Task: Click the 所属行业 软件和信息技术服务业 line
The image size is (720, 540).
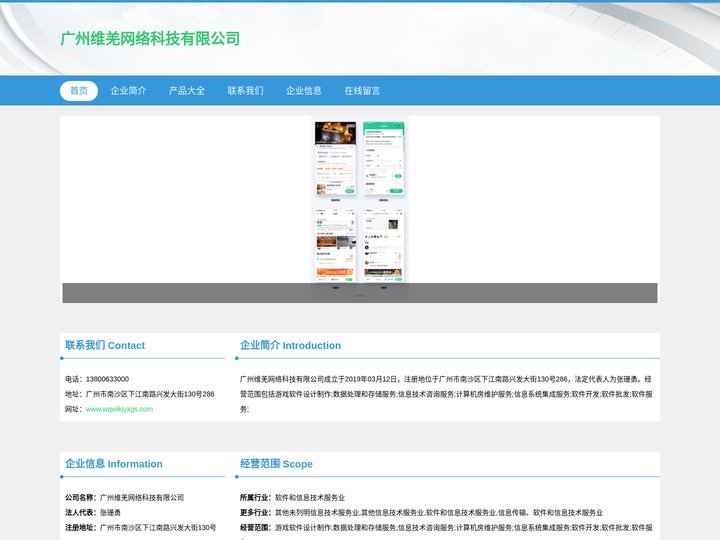Action: coord(292,498)
